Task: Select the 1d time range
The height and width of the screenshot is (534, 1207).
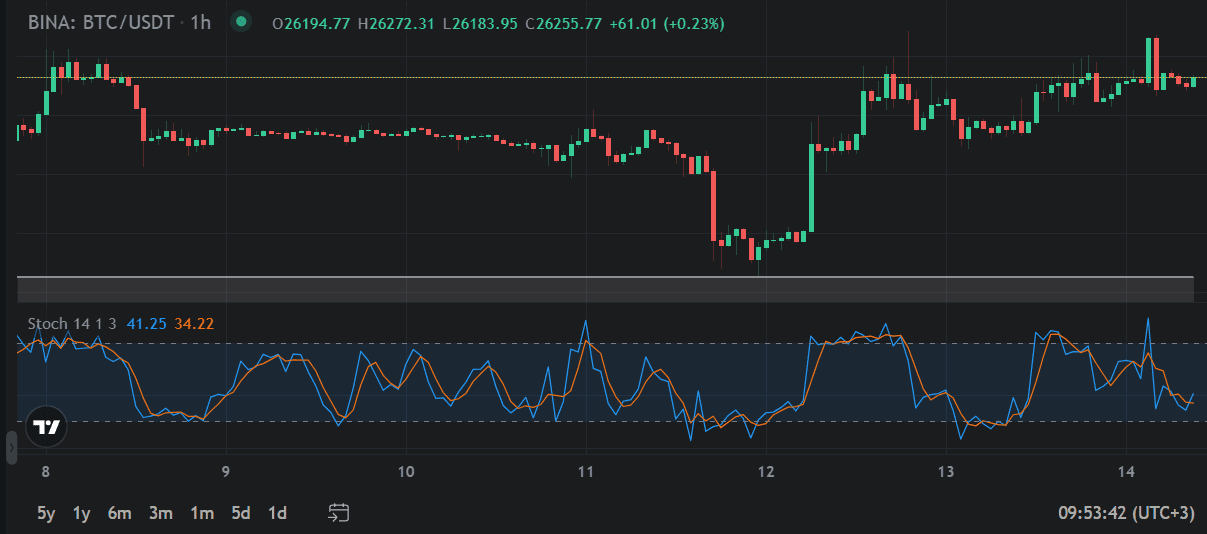Action: (277, 513)
